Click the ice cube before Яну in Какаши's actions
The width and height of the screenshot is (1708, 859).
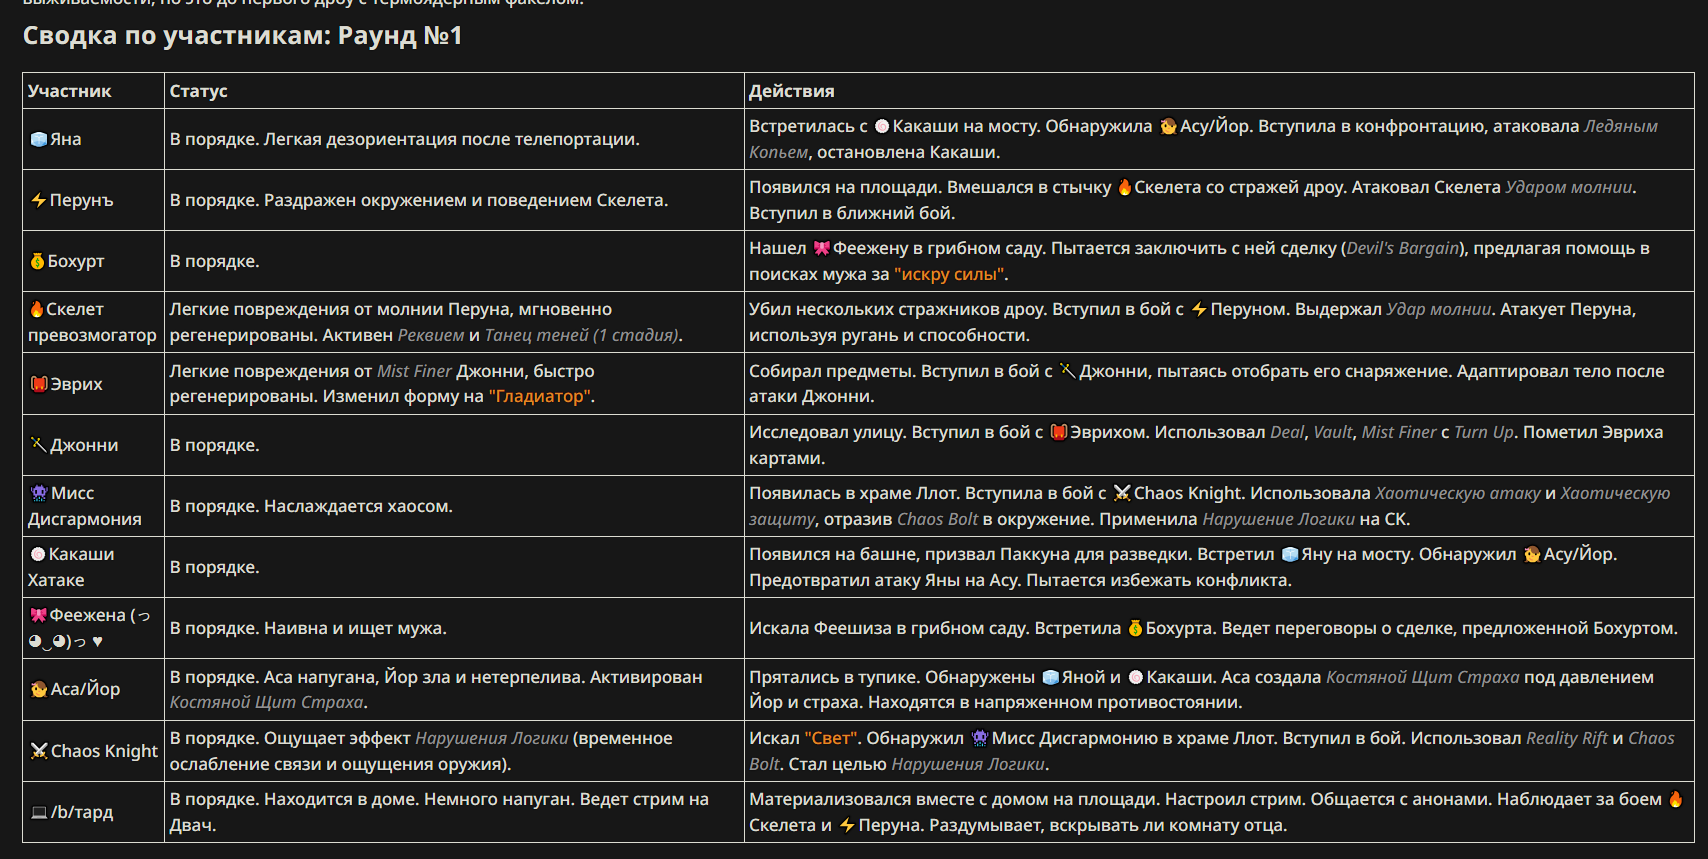click(1290, 554)
